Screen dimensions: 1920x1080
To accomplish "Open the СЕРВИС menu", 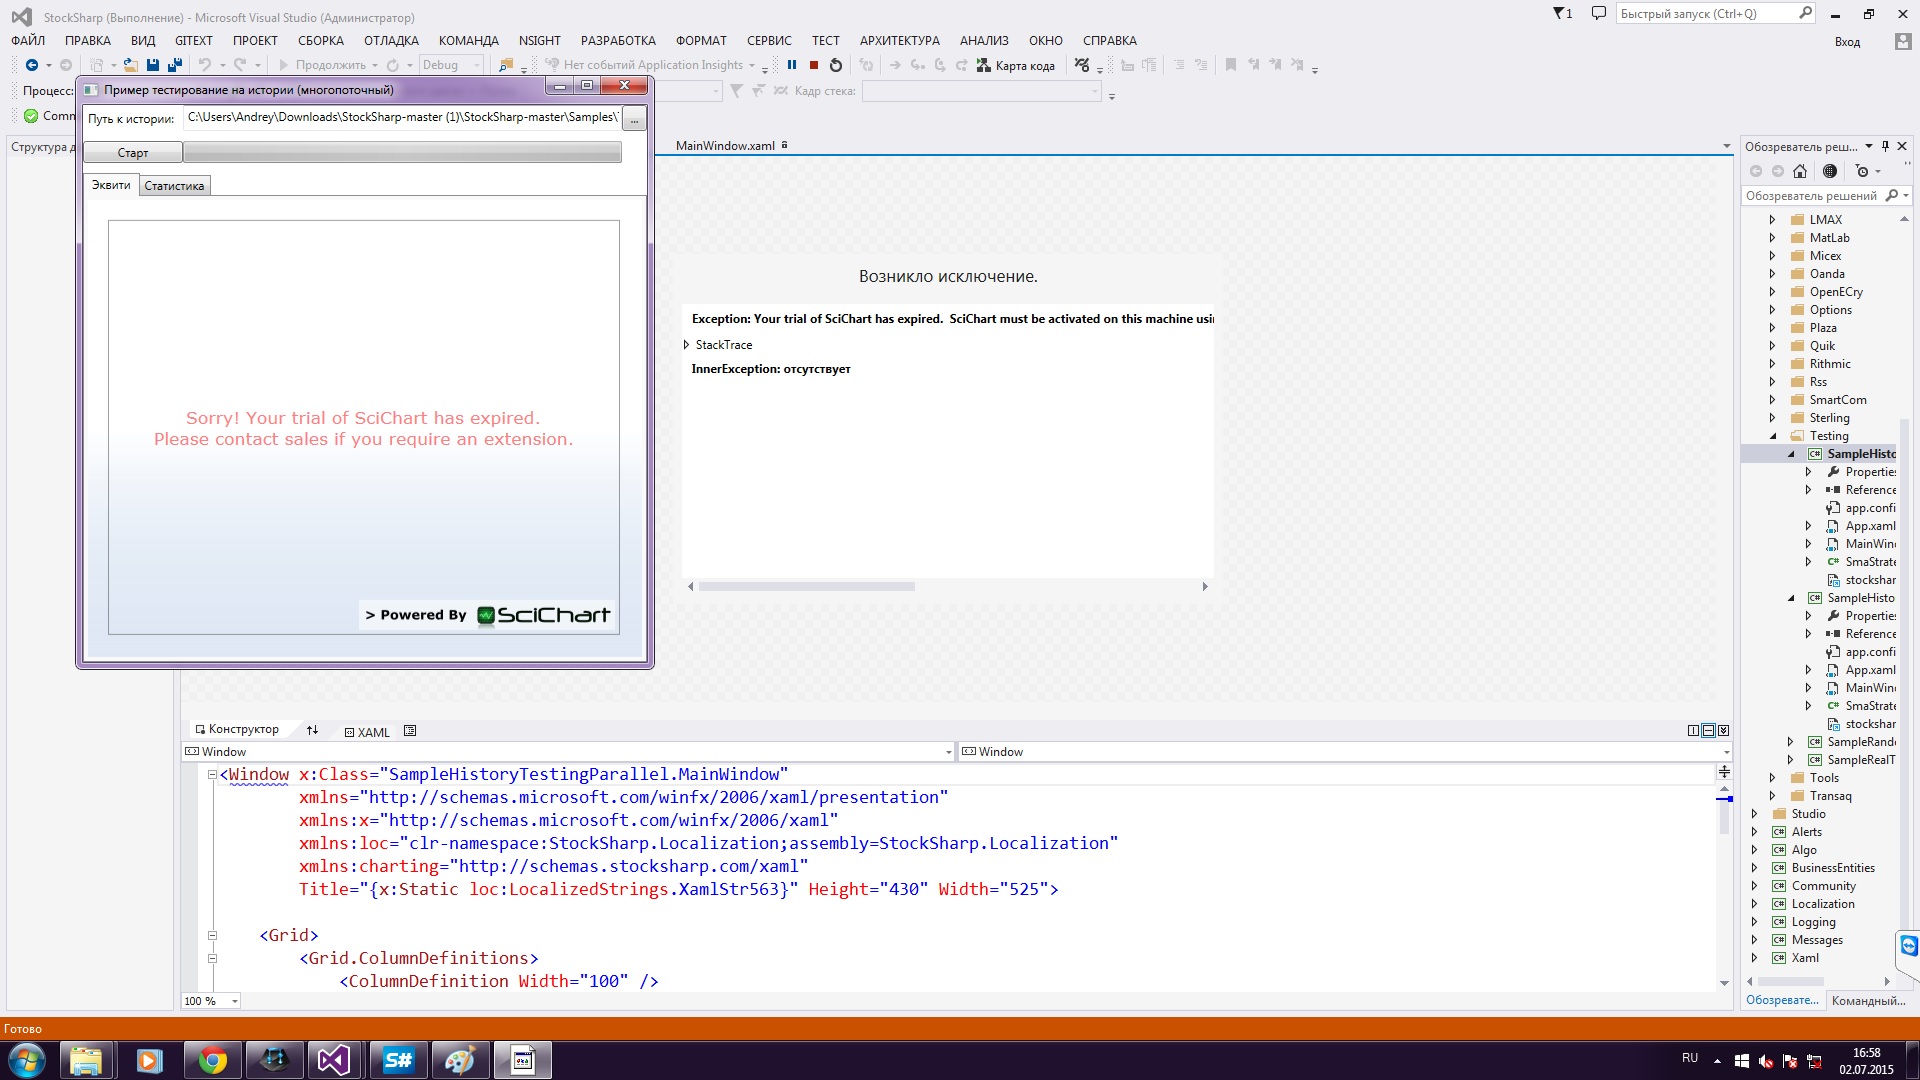I will point(769,41).
